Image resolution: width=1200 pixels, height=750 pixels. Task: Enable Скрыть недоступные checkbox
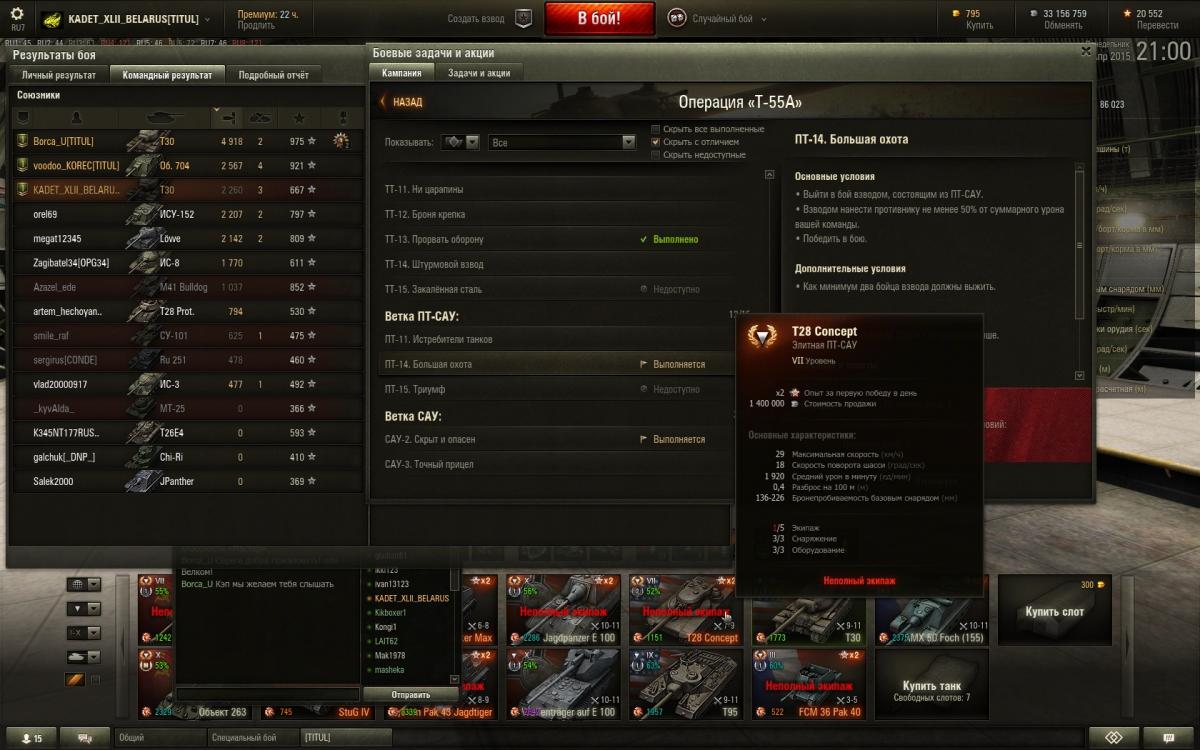click(656, 155)
